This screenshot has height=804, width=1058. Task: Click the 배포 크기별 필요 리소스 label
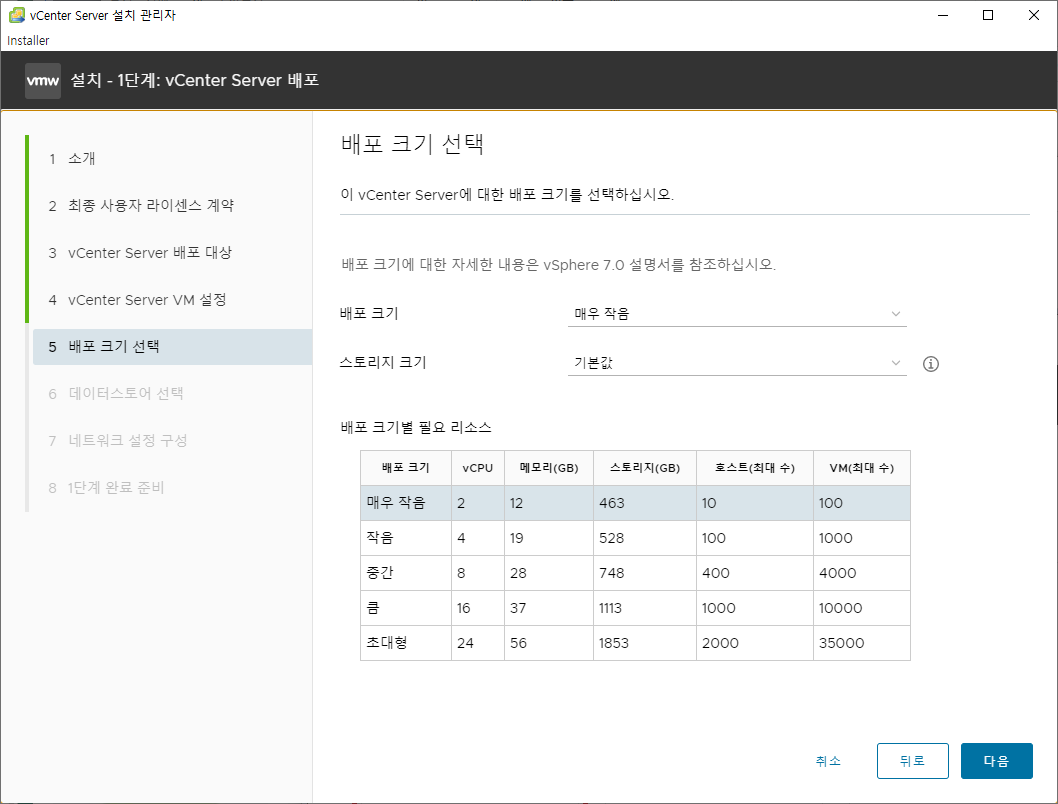pos(416,428)
